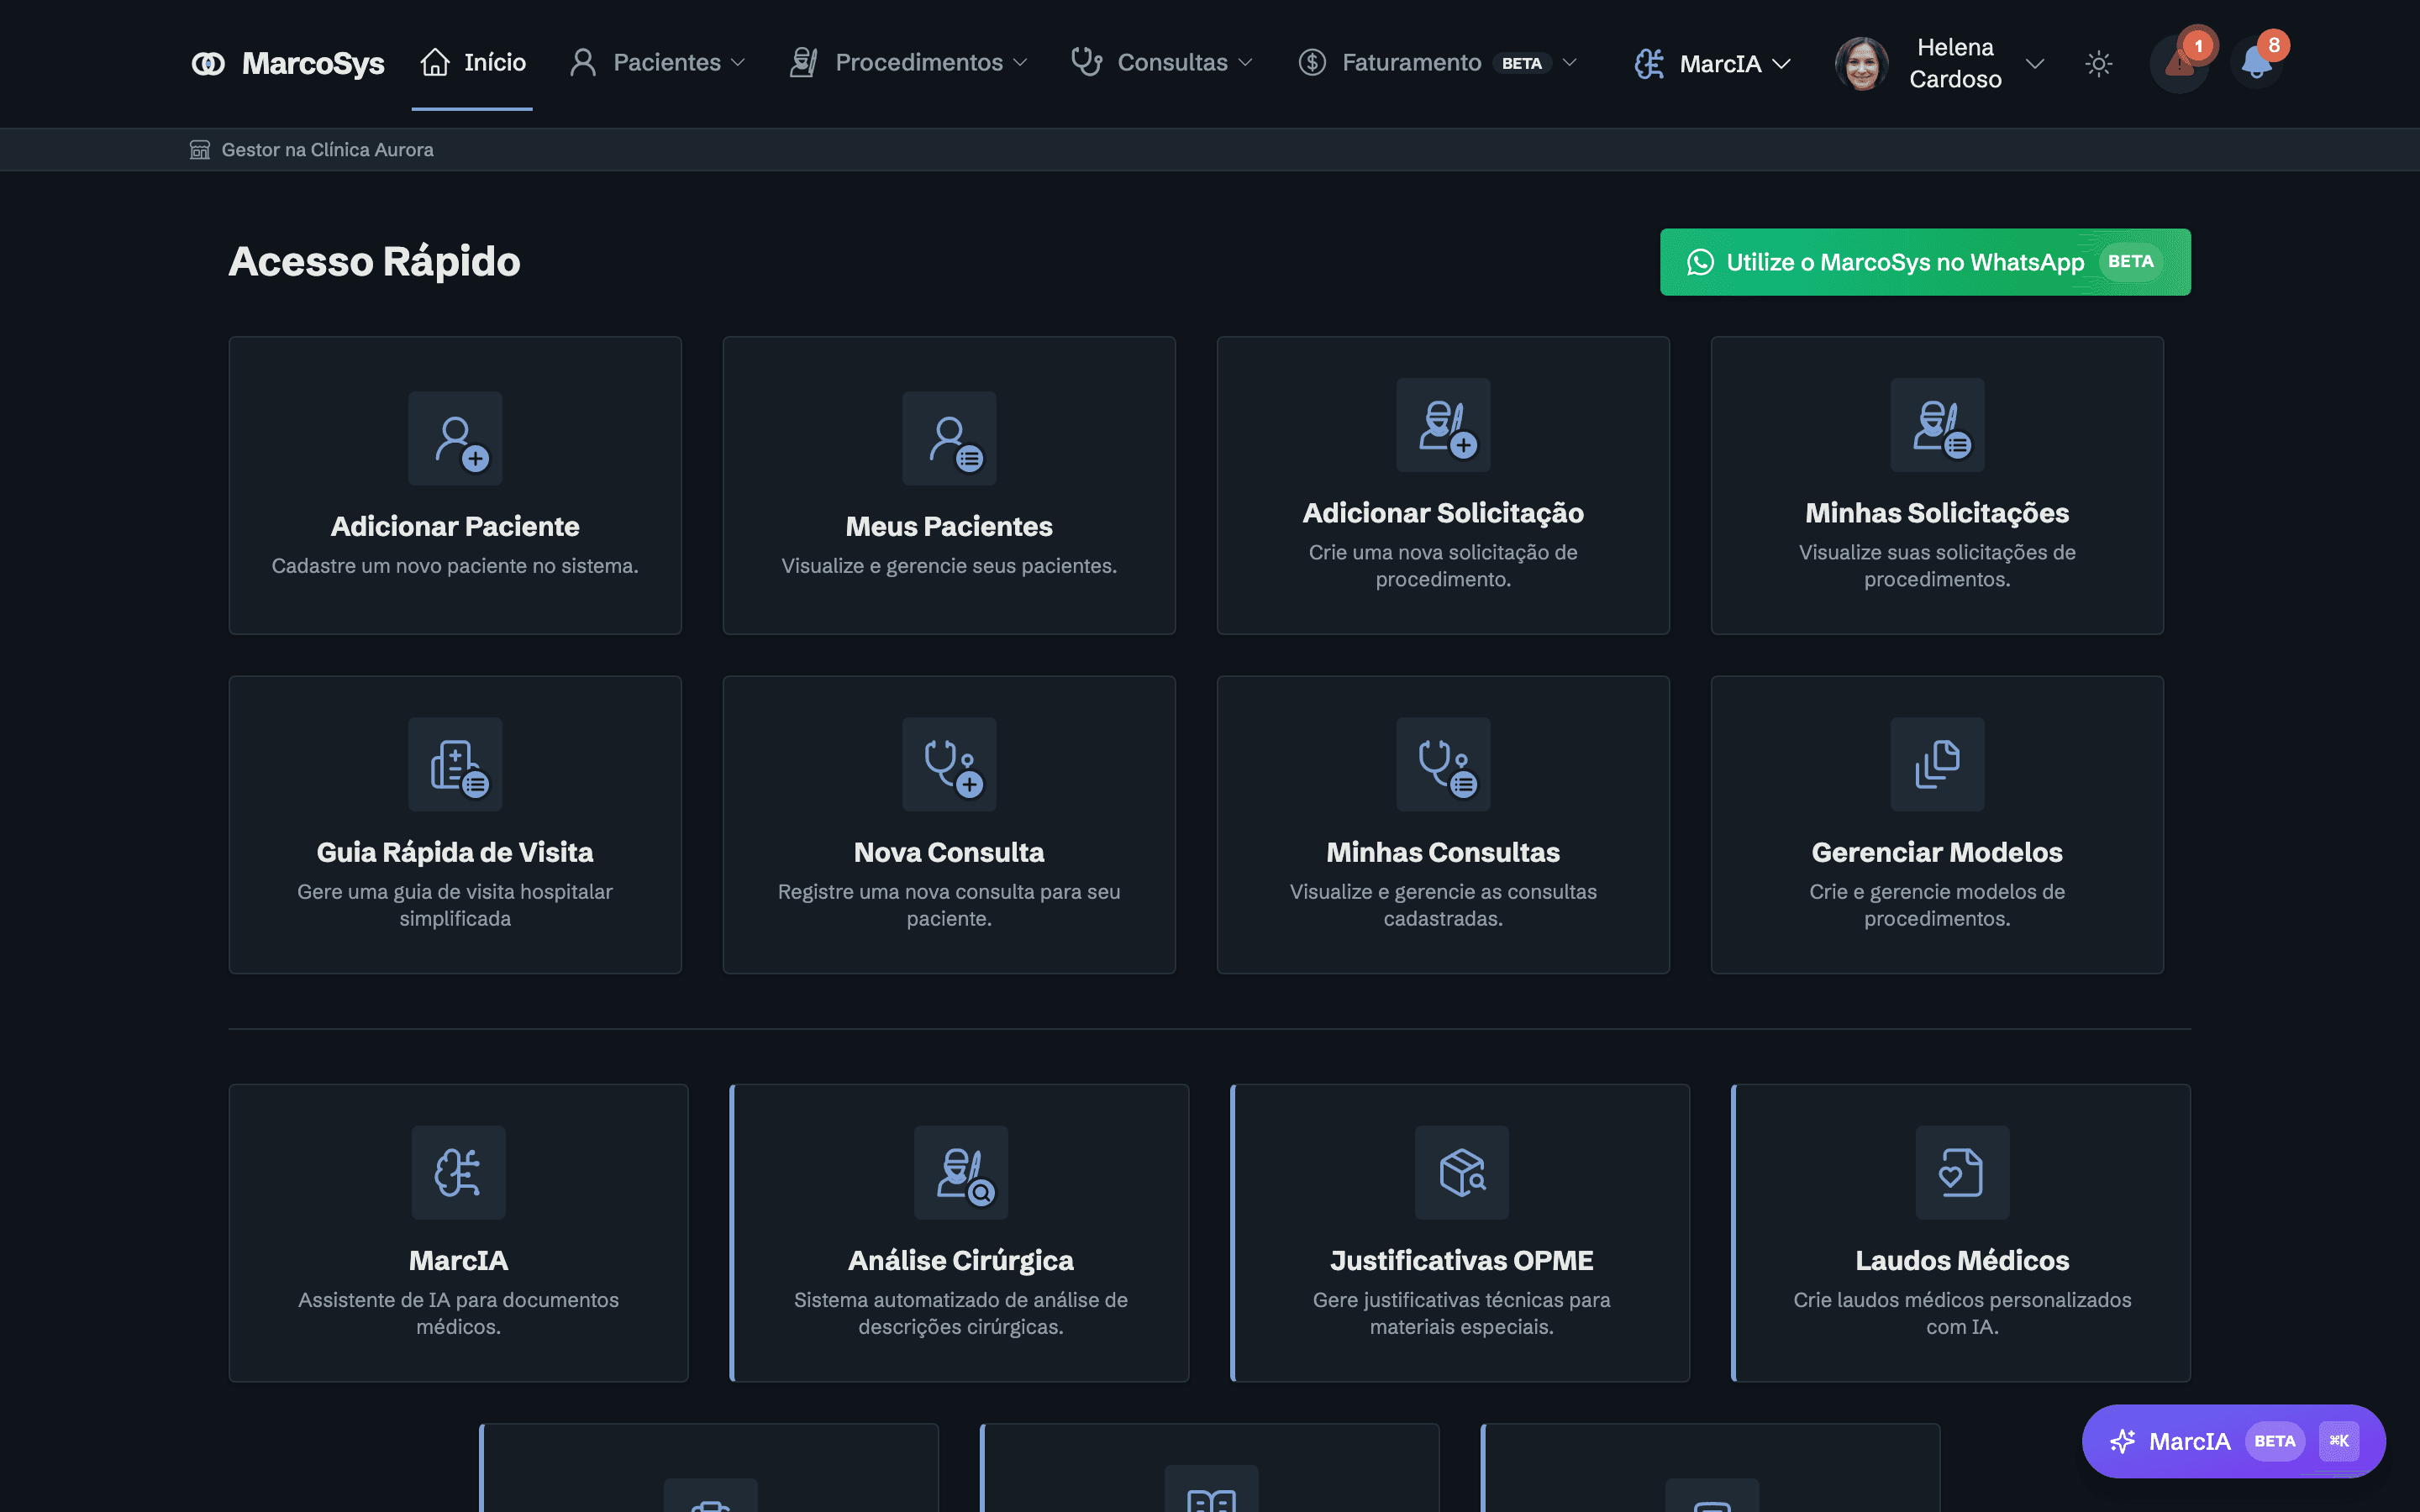Image resolution: width=2420 pixels, height=1512 pixels.
Task: Open the Minhas Consultas icon
Action: [x=1443, y=764]
